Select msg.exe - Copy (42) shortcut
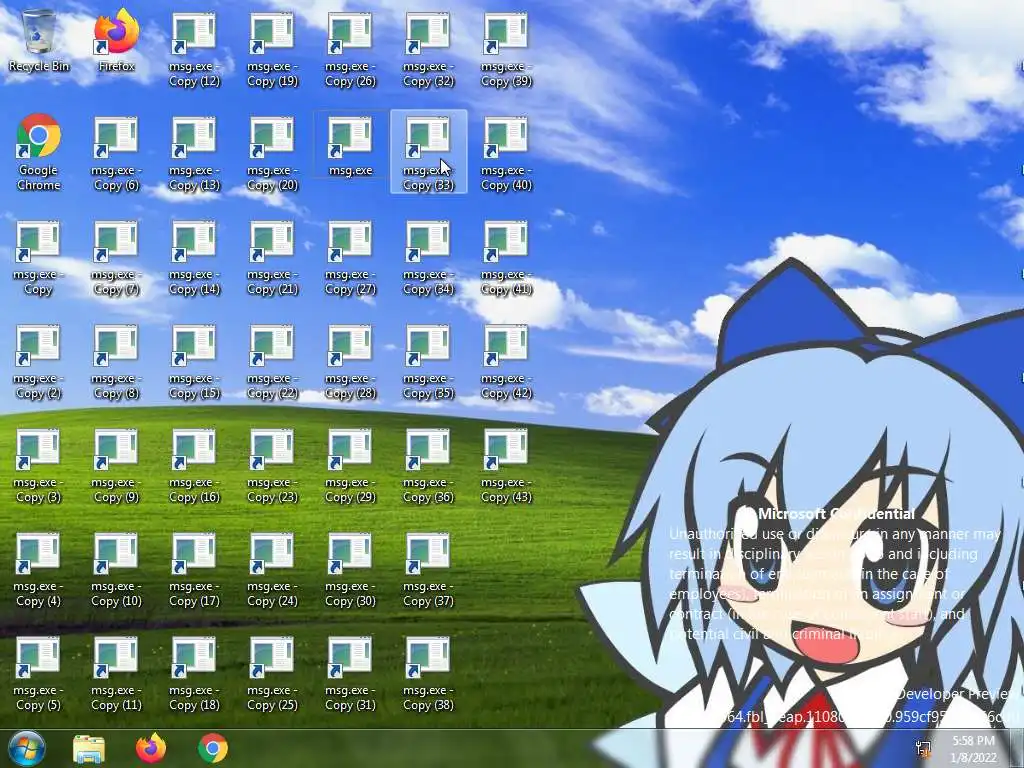Screen dimensions: 1024x768 pyautogui.click(x=506, y=361)
